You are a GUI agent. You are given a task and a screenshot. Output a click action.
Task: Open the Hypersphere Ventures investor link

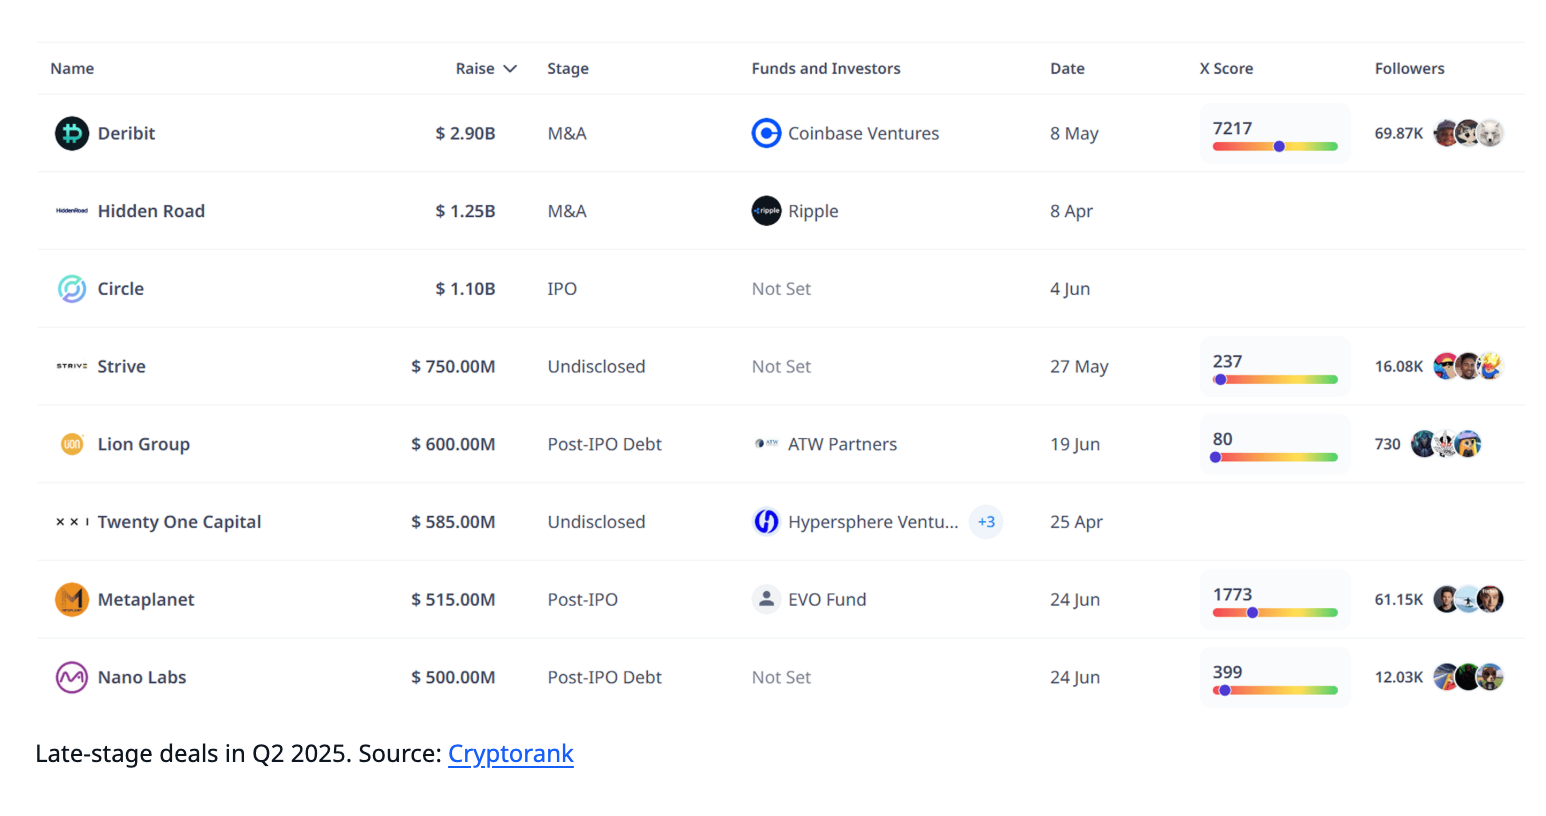[873, 522]
